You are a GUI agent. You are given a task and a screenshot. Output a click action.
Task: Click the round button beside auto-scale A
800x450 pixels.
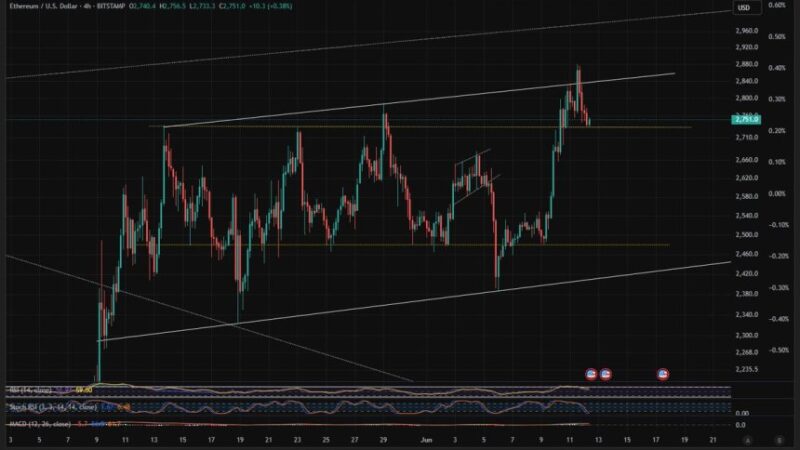[780, 440]
